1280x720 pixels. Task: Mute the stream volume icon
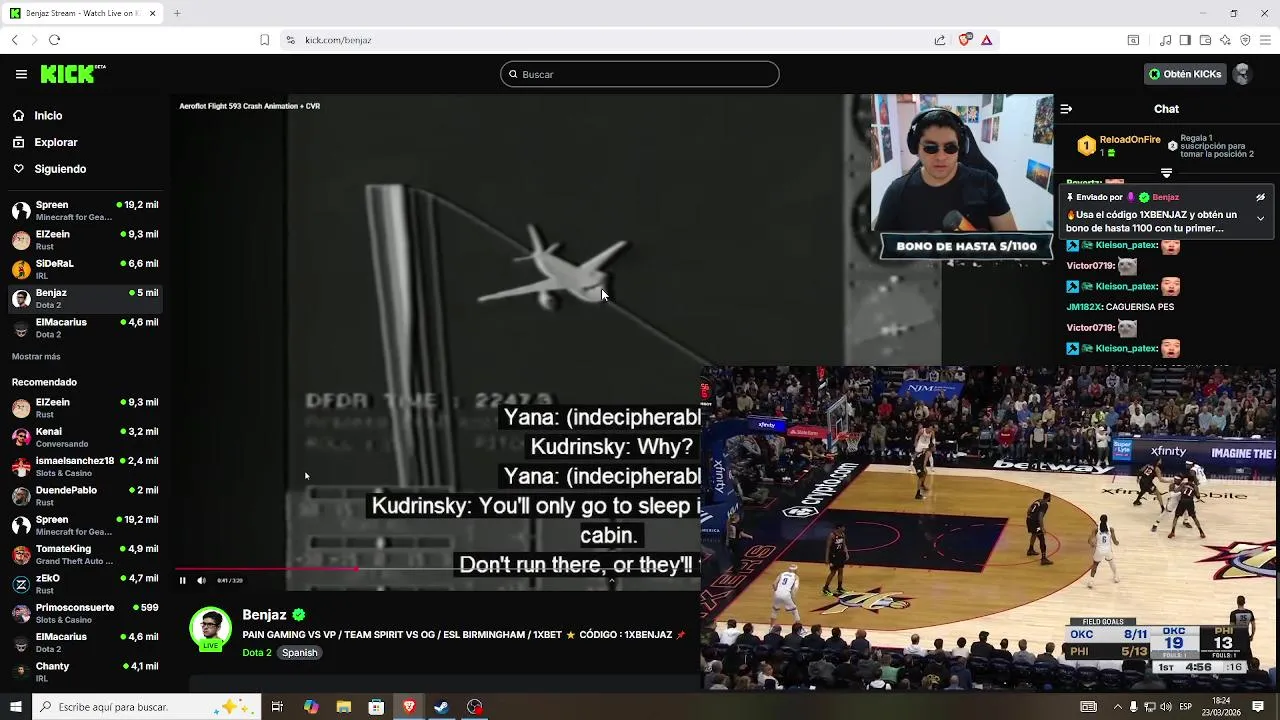coord(201,580)
